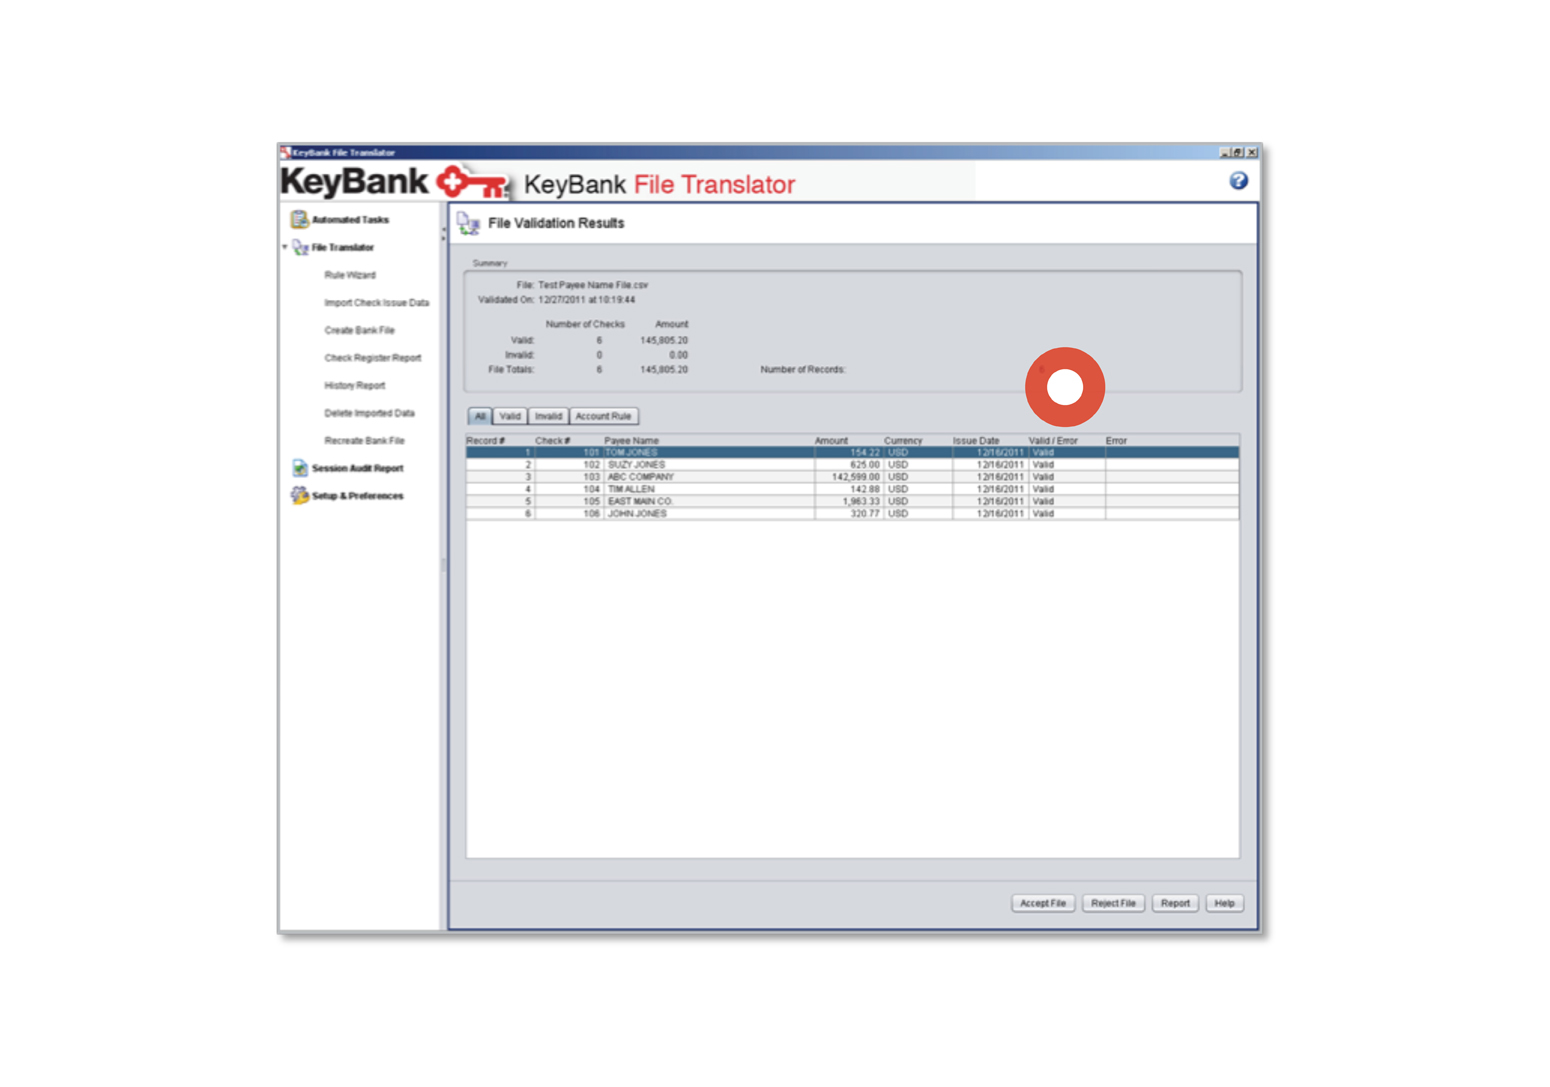Open the help question mark icon

(1238, 181)
